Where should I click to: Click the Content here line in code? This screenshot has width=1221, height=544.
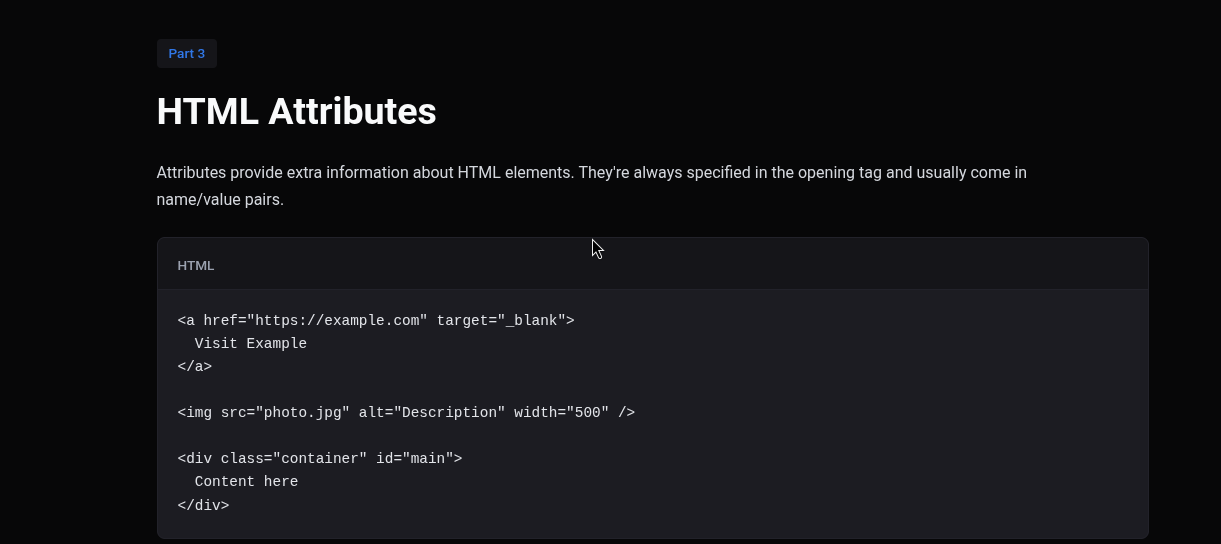pos(246,482)
